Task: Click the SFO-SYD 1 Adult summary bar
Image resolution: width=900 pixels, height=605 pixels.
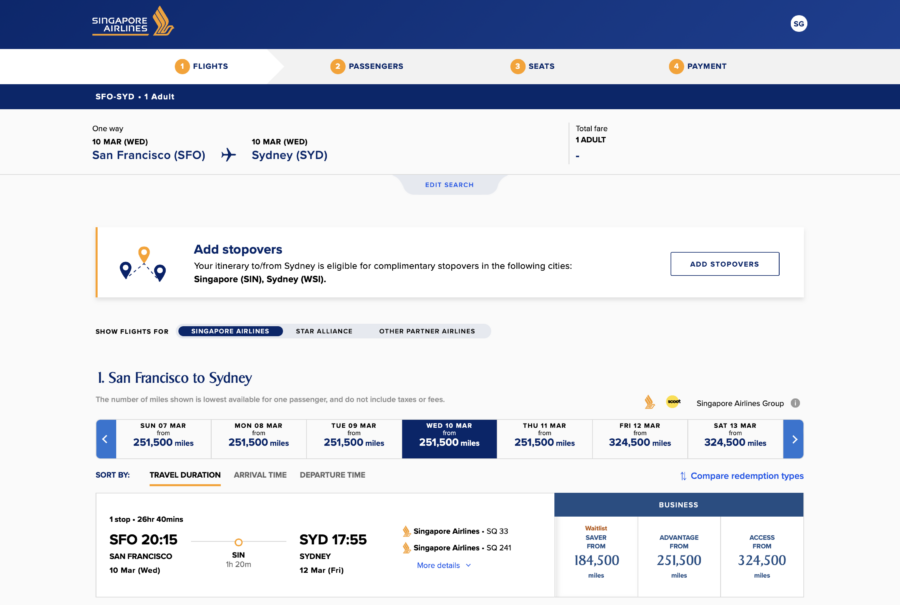Action: (450, 96)
